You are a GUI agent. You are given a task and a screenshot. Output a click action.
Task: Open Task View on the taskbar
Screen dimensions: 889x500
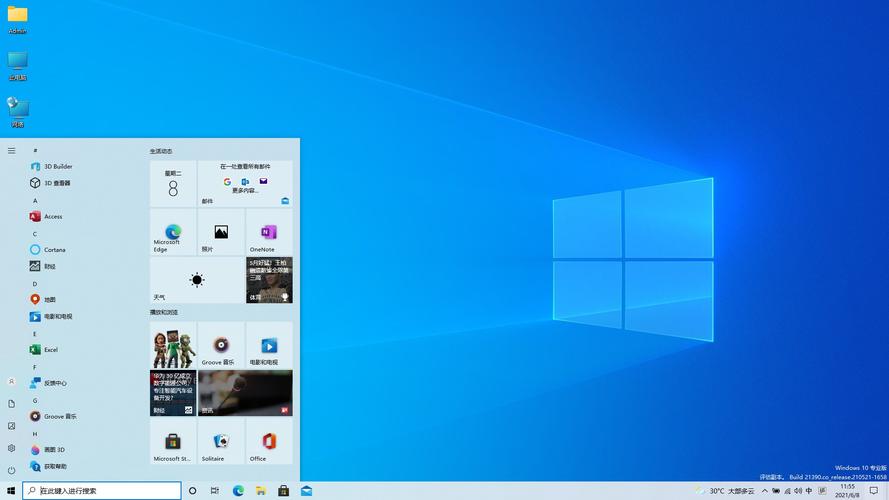(x=215, y=490)
